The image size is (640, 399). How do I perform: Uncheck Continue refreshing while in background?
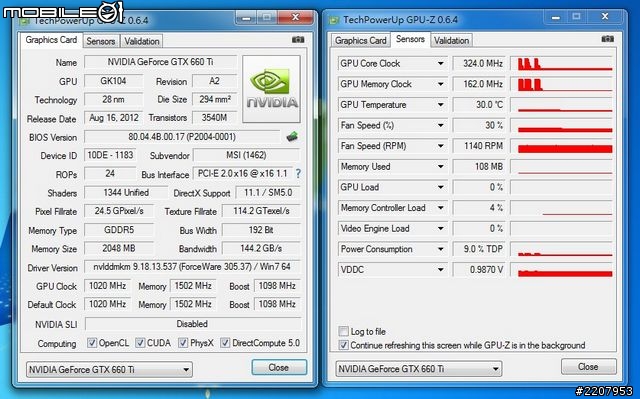[x=344, y=345]
